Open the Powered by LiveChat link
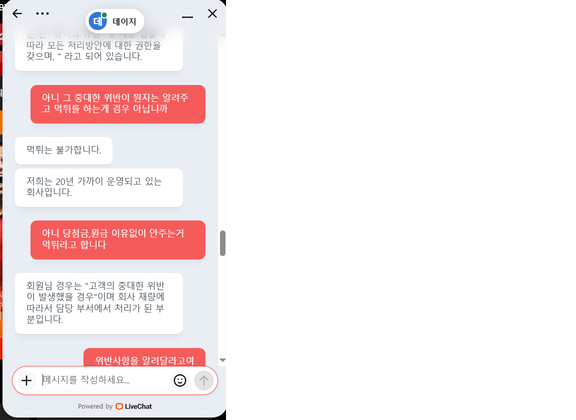Viewport: 576px width, 420px height. [x=115, y=406]
